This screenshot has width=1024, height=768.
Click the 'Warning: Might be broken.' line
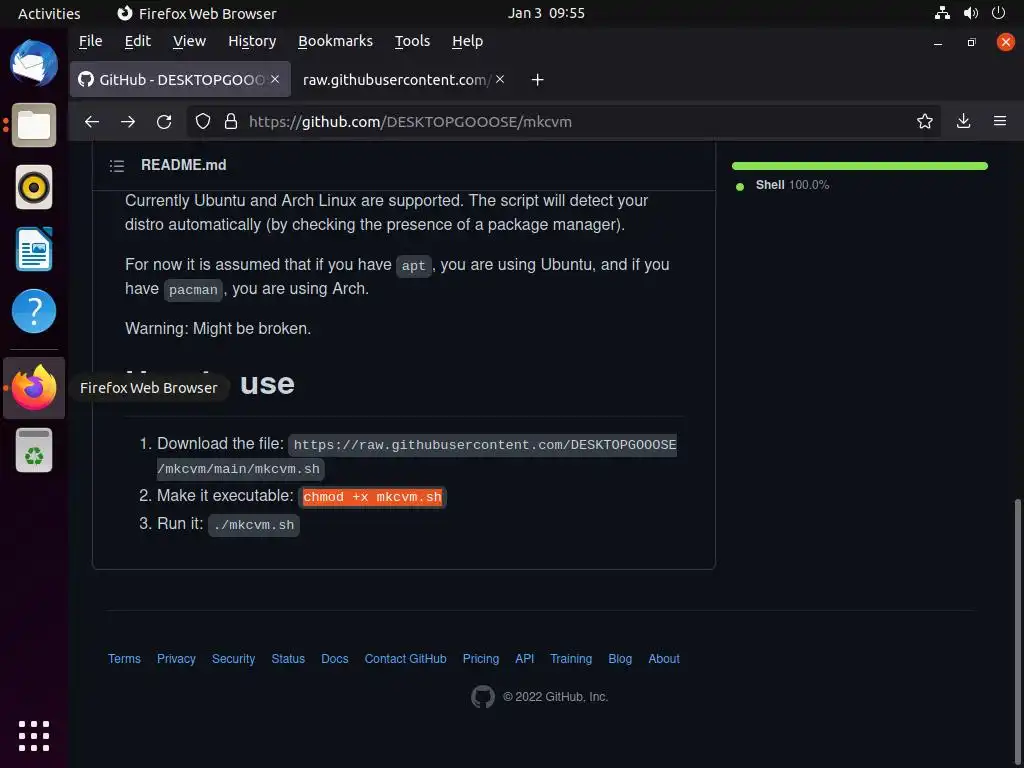[x=218, y=328]
